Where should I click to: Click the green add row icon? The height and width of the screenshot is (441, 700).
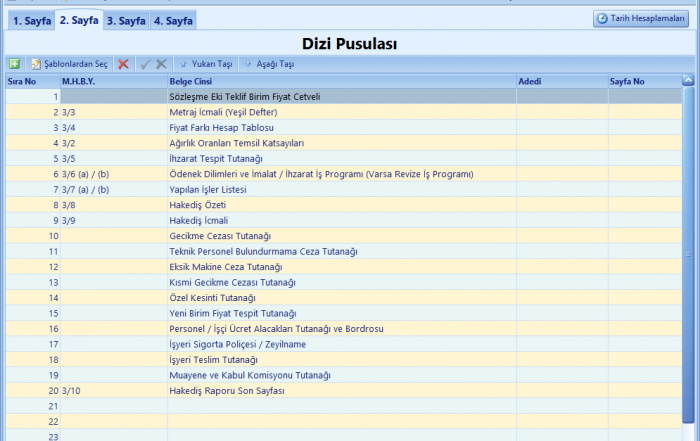coord(14,64)
